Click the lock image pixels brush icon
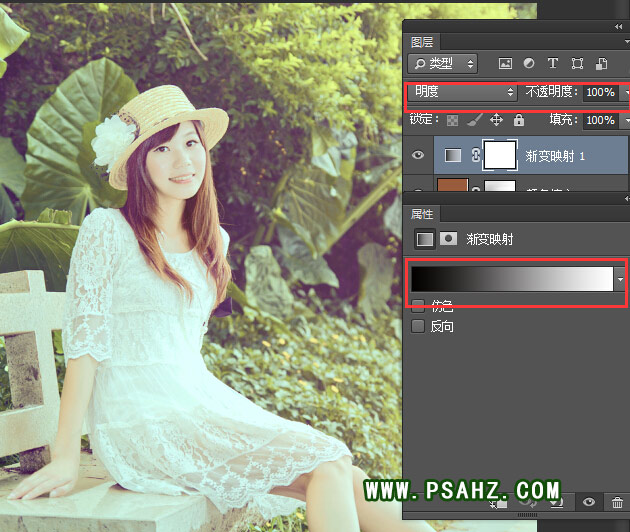This screenshot has width=630, height=532. (473, 120)
